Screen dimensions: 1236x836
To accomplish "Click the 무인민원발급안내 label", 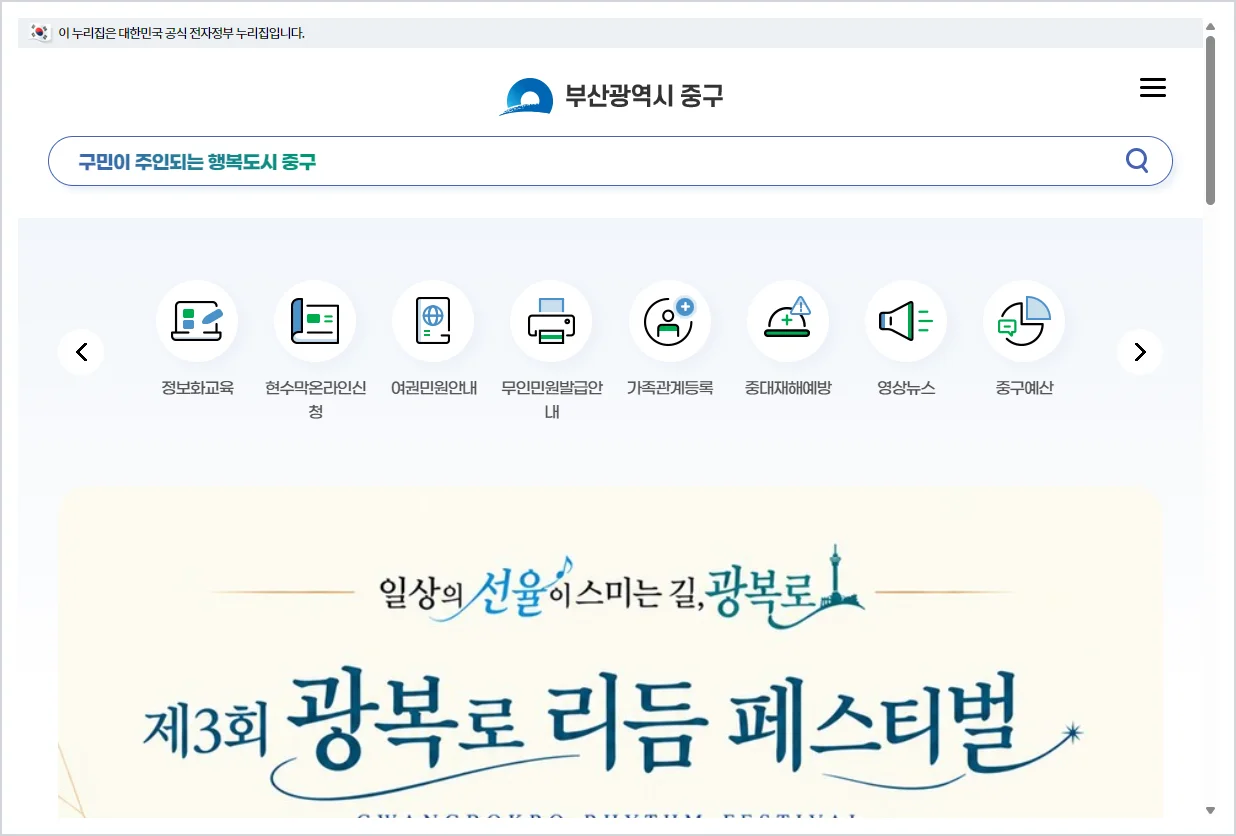I will coord(551,400).
